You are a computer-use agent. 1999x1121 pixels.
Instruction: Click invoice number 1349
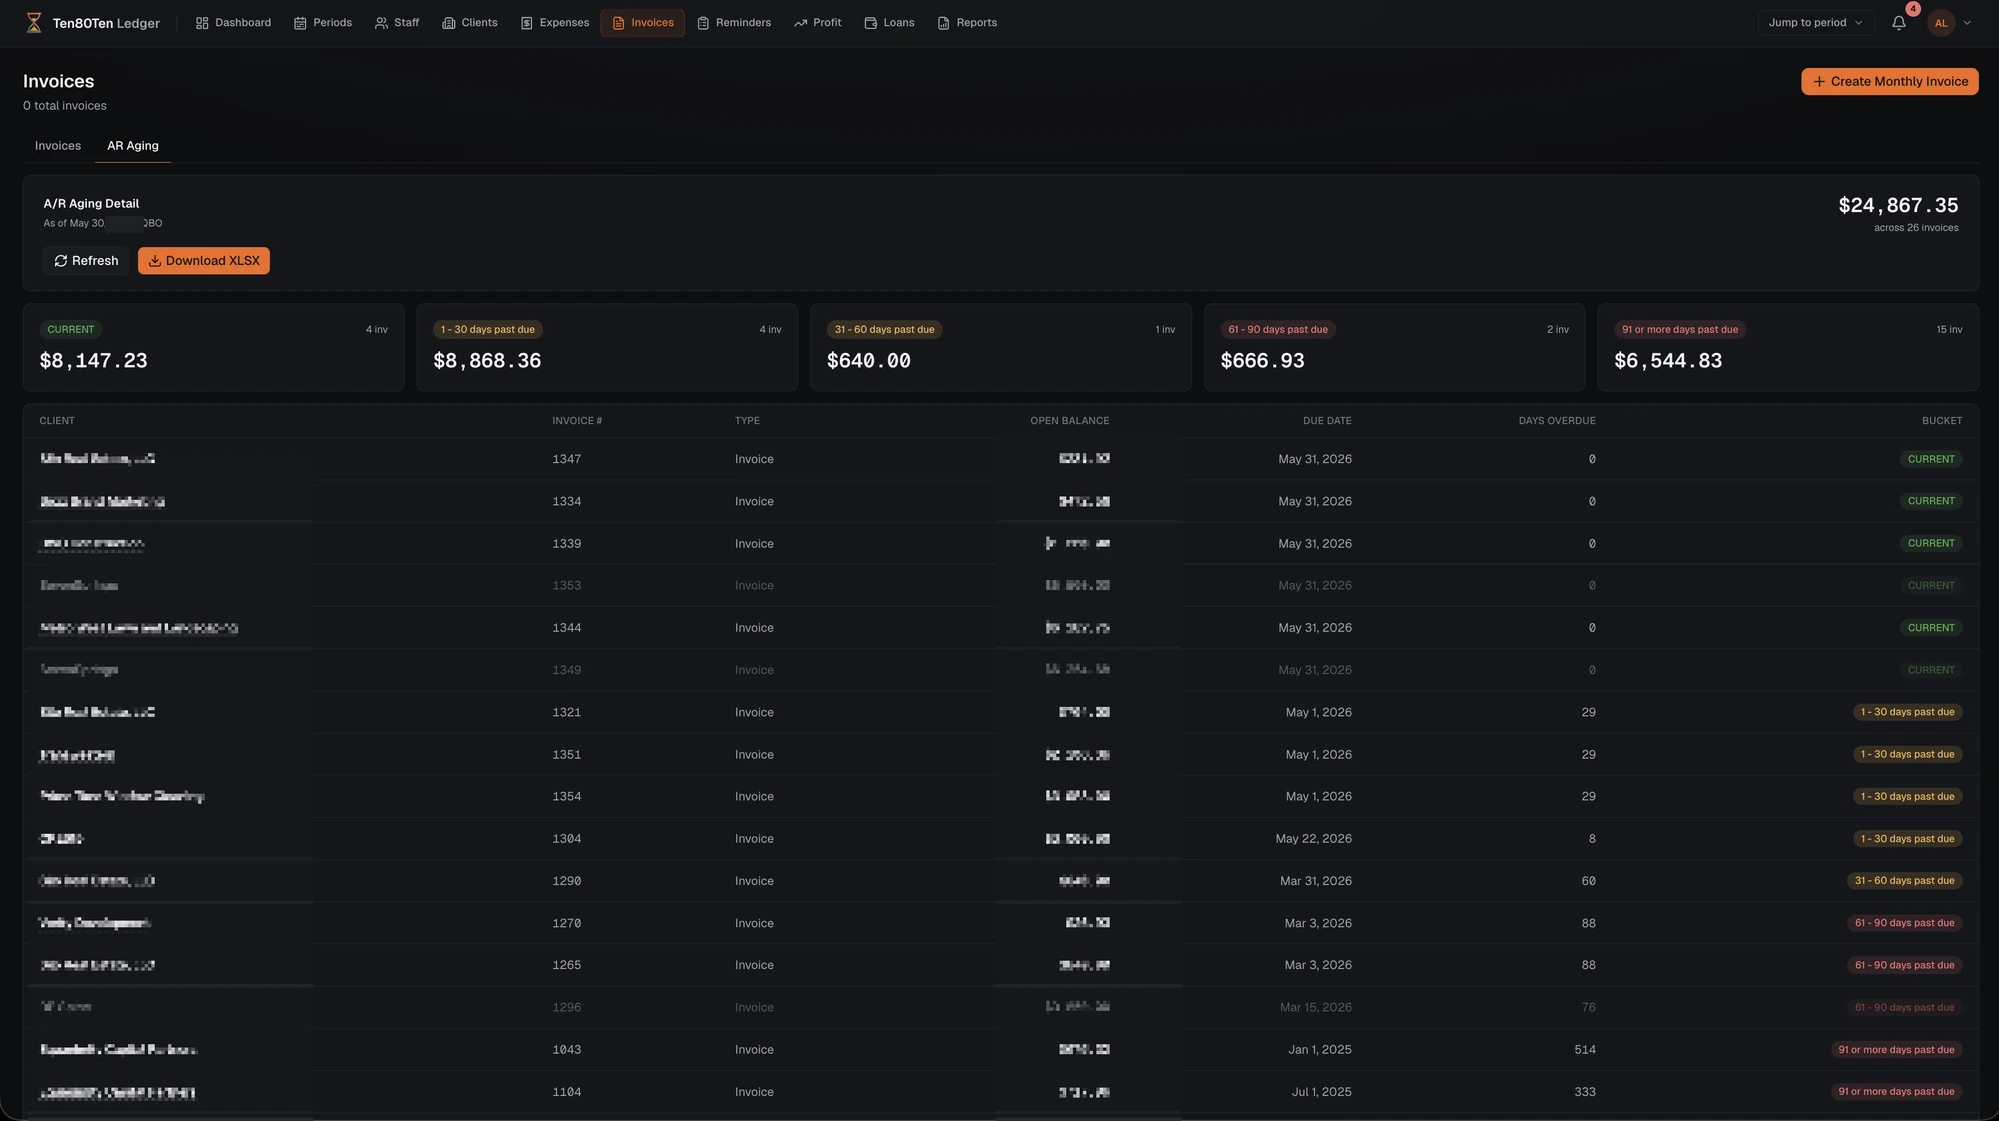566,670
